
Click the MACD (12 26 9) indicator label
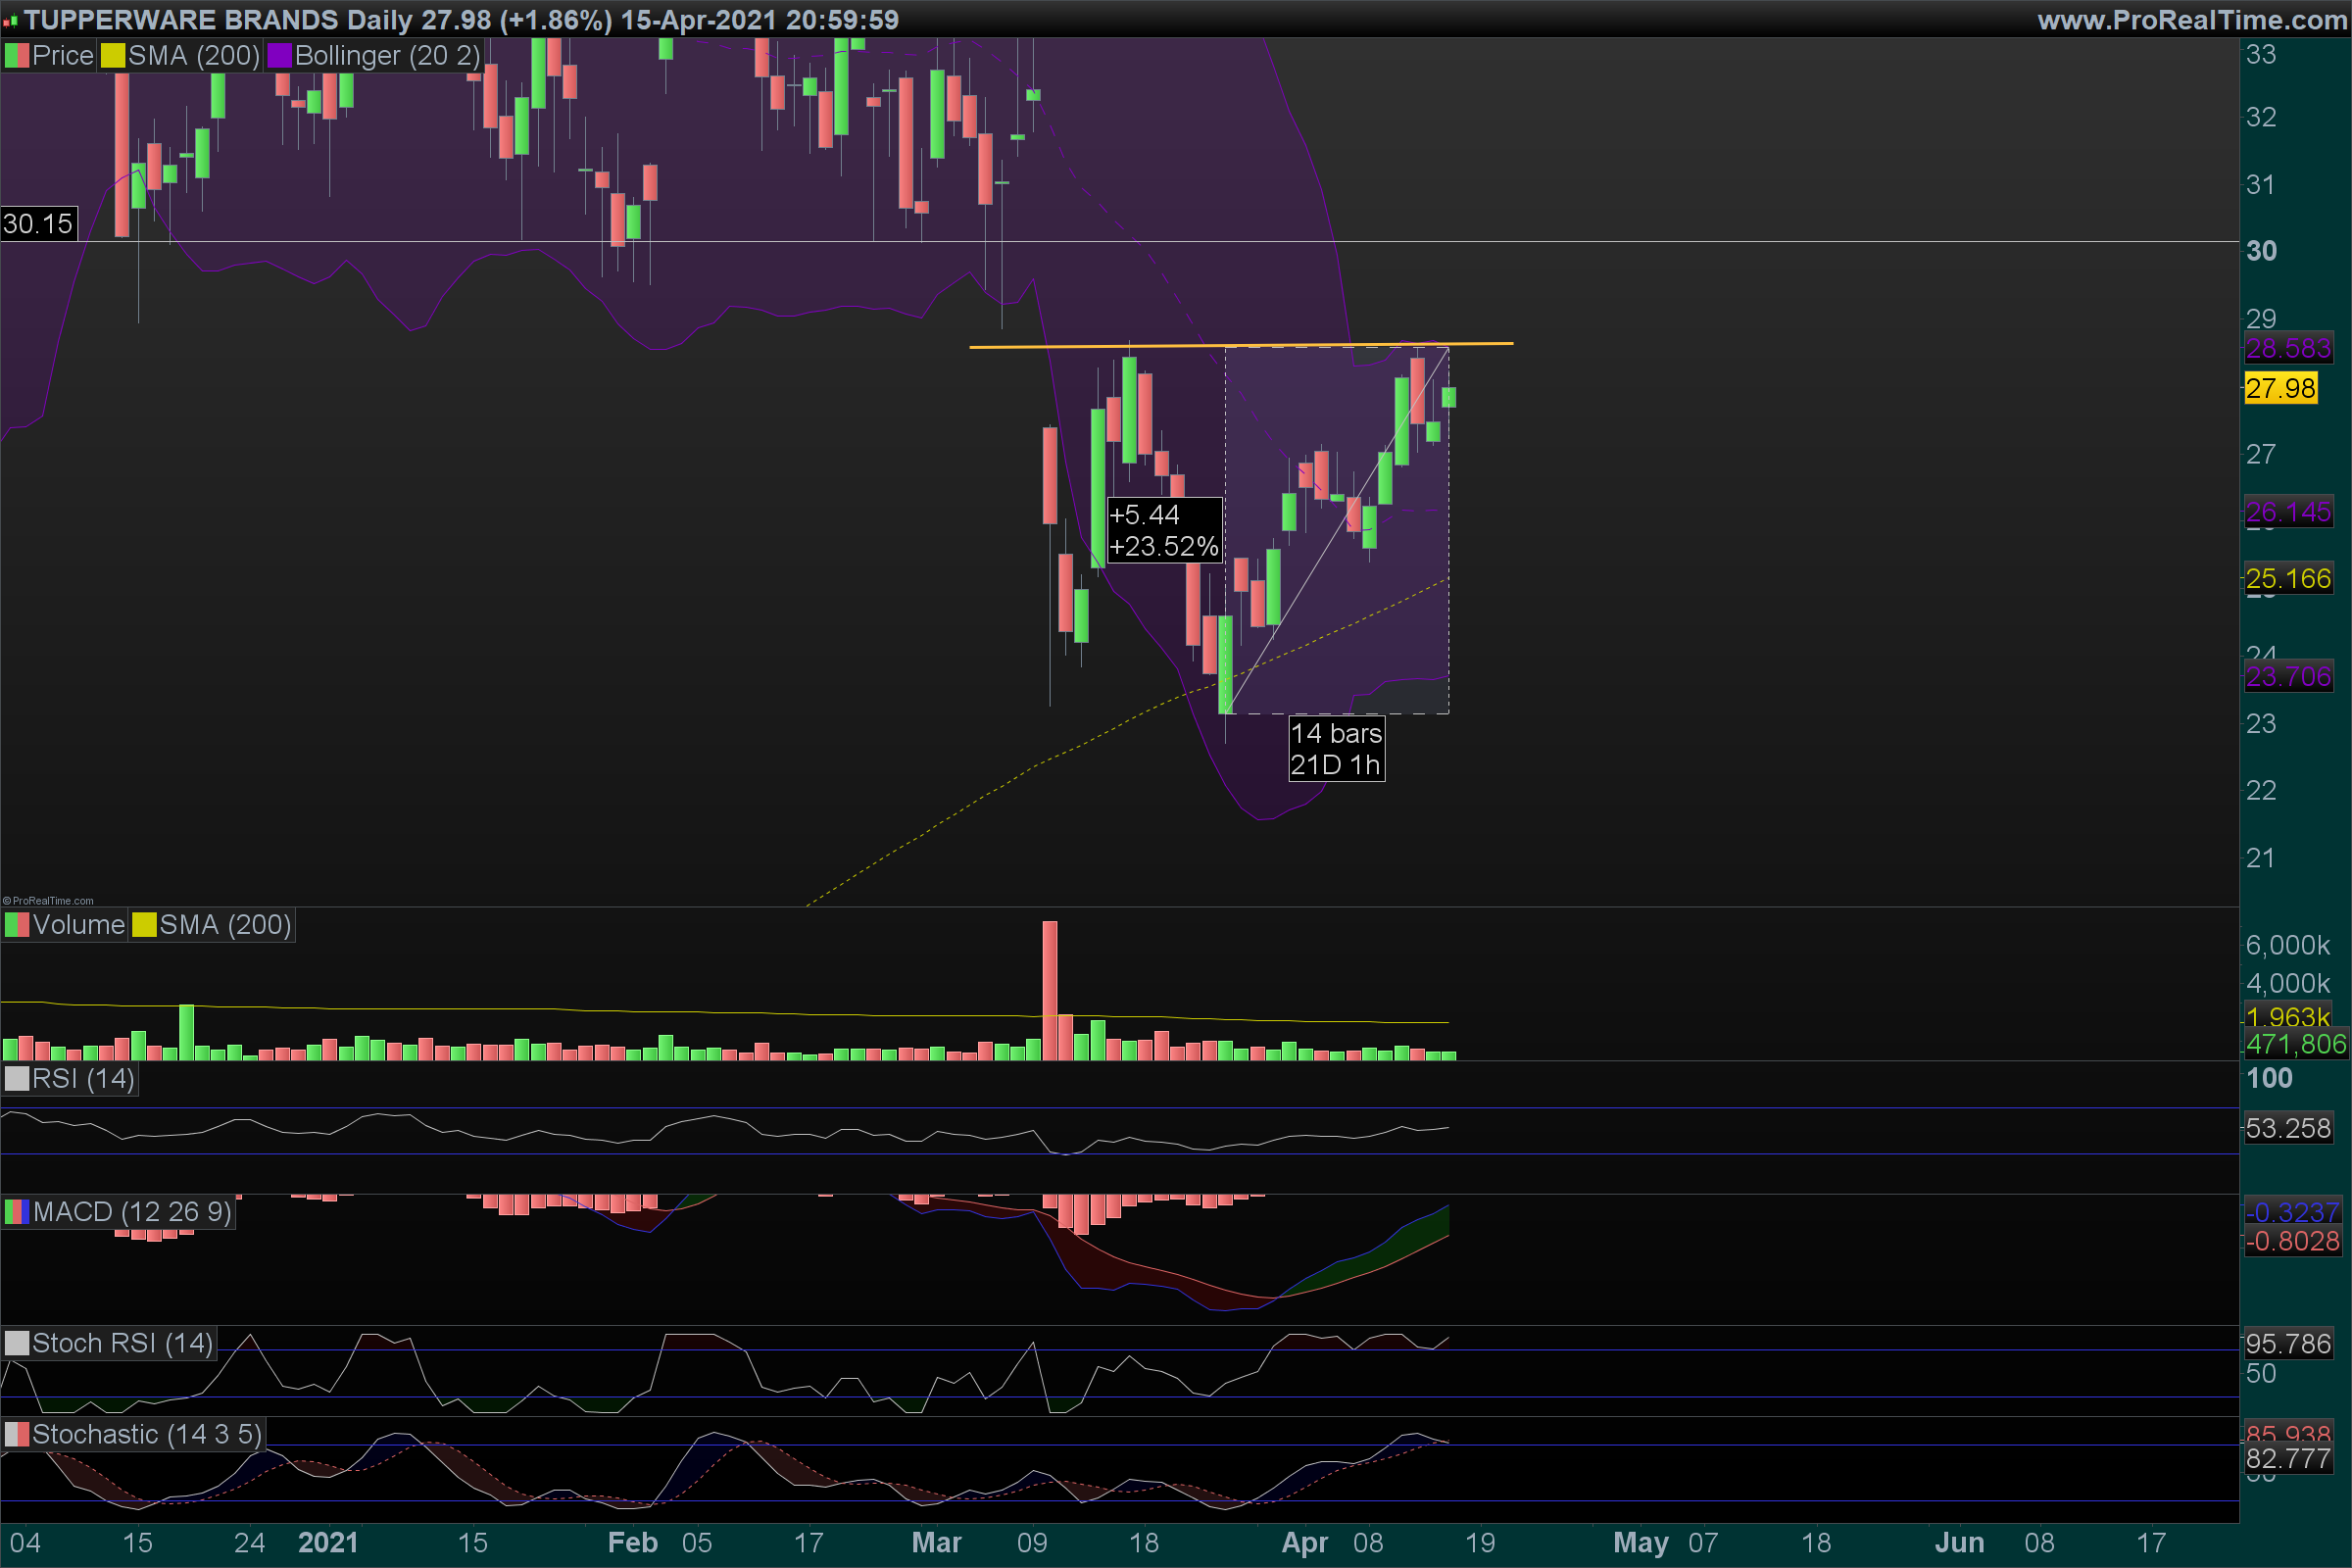point(131,1212)
